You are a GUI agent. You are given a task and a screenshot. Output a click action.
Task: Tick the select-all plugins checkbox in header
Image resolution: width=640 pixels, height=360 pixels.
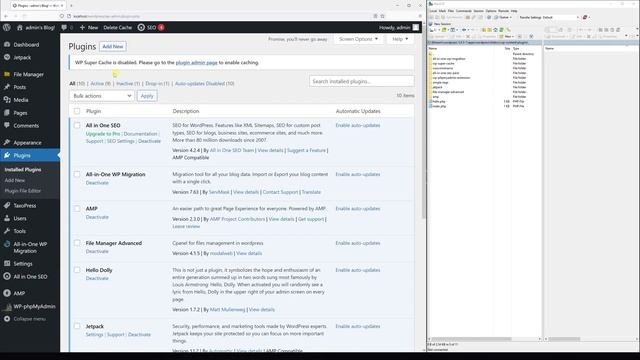pyautogui.click(x=77, y=111)
